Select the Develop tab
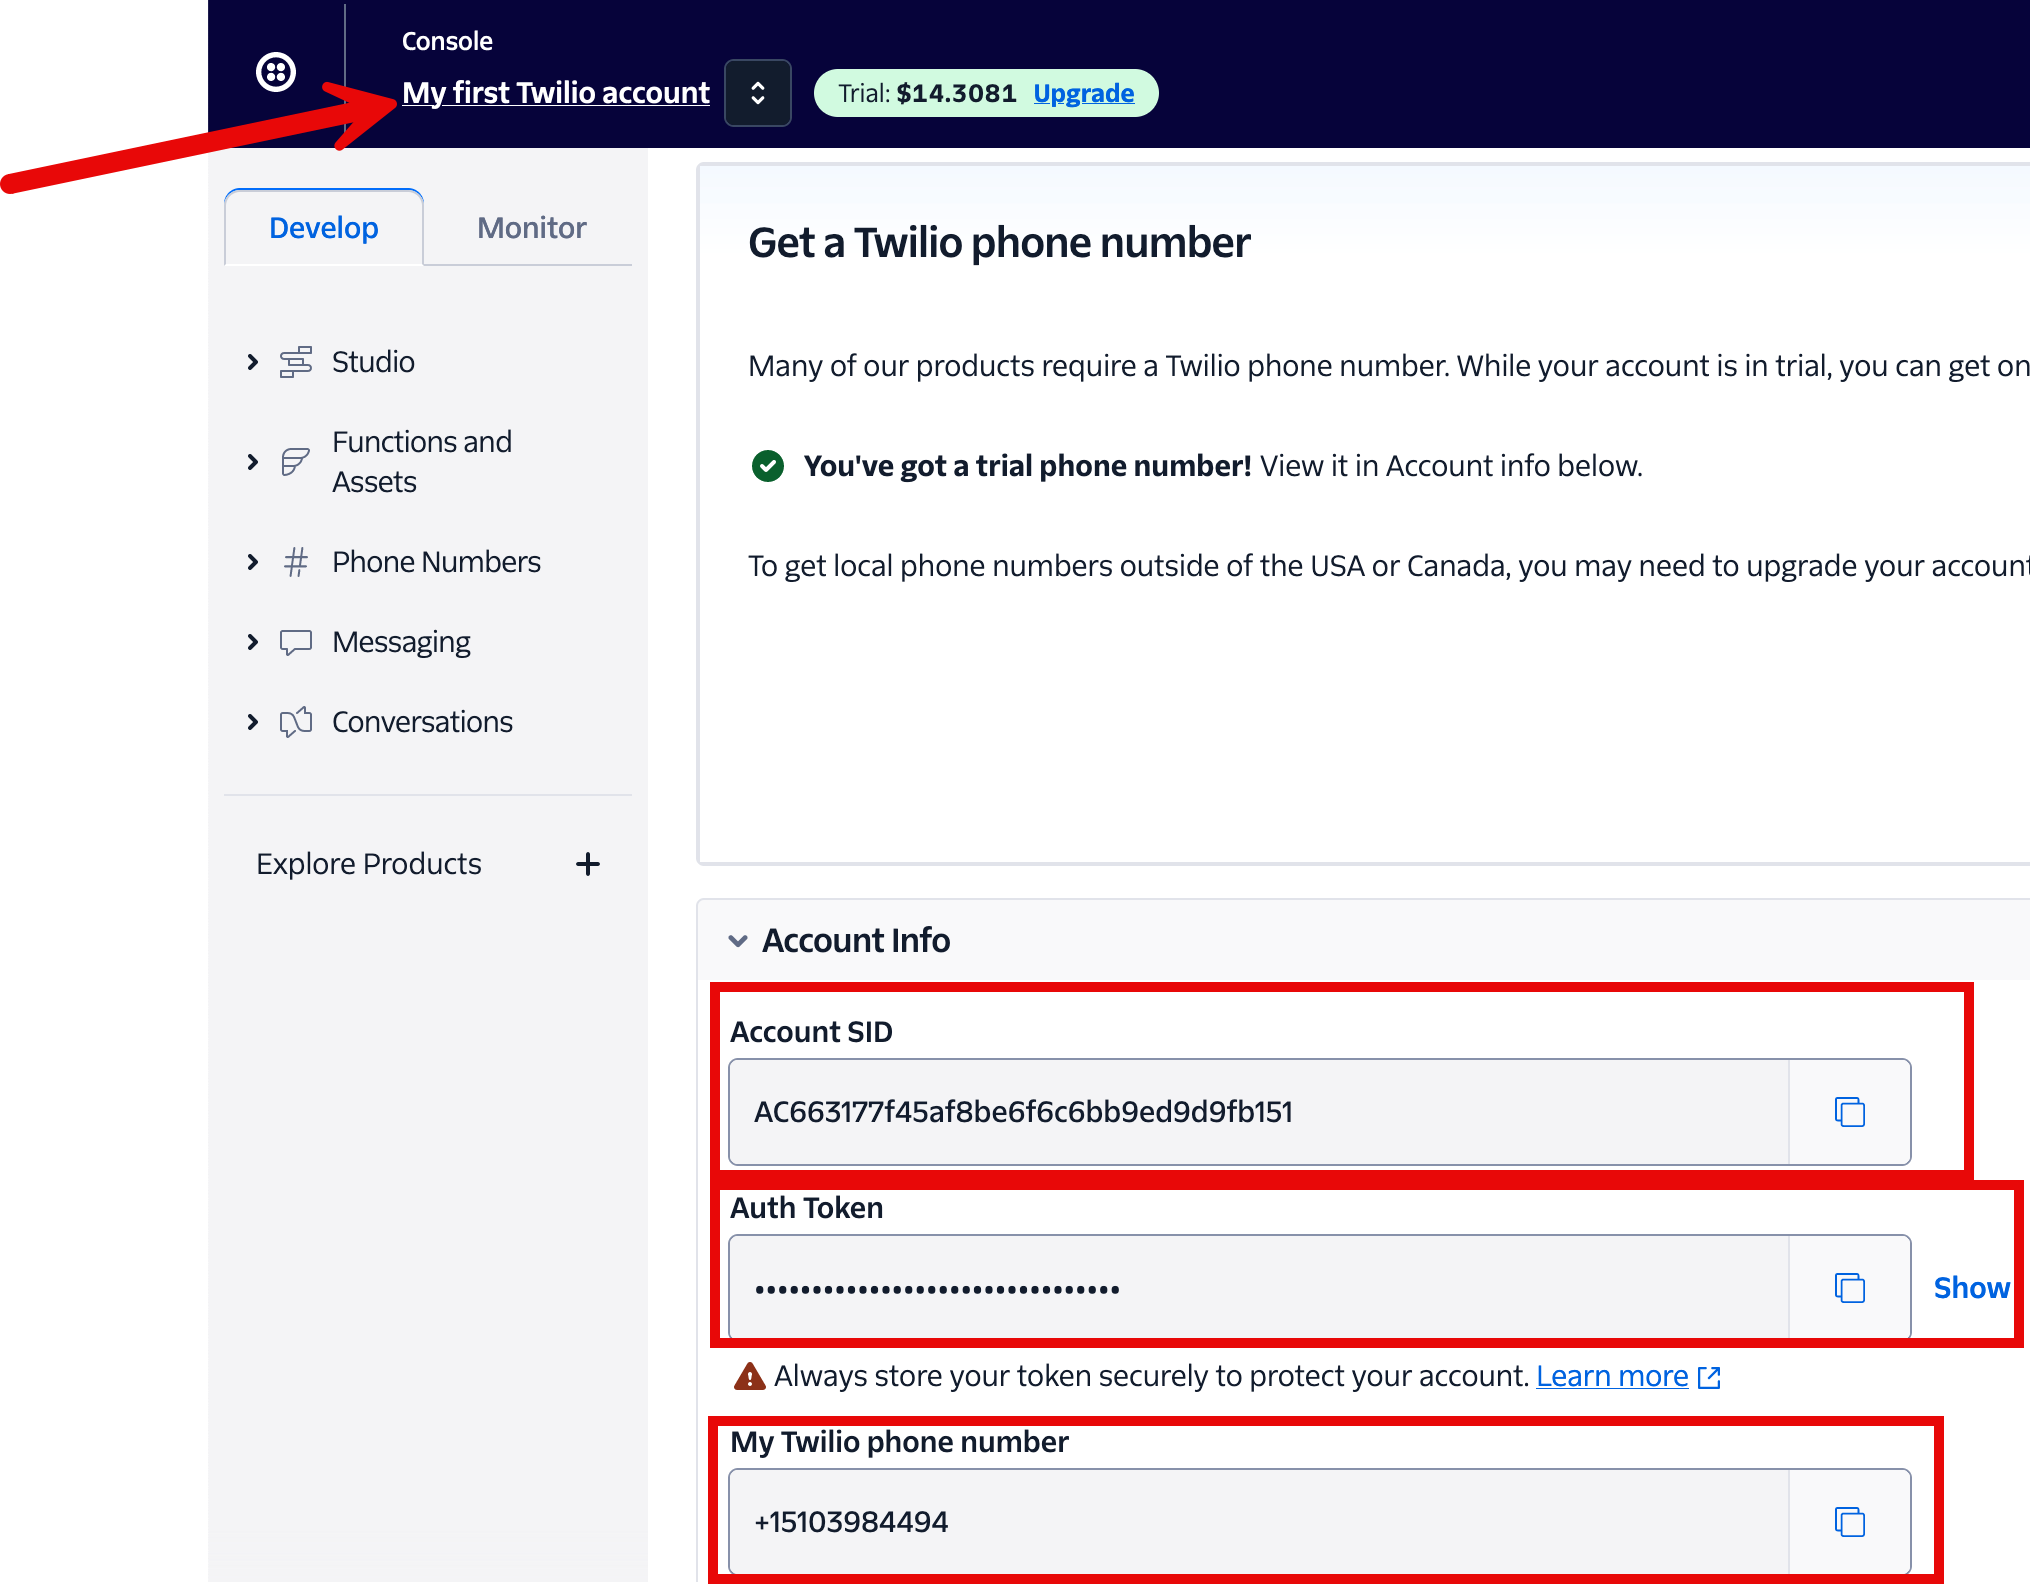Viewport: 2030px width, 1586px height. (x=323, y=226)
